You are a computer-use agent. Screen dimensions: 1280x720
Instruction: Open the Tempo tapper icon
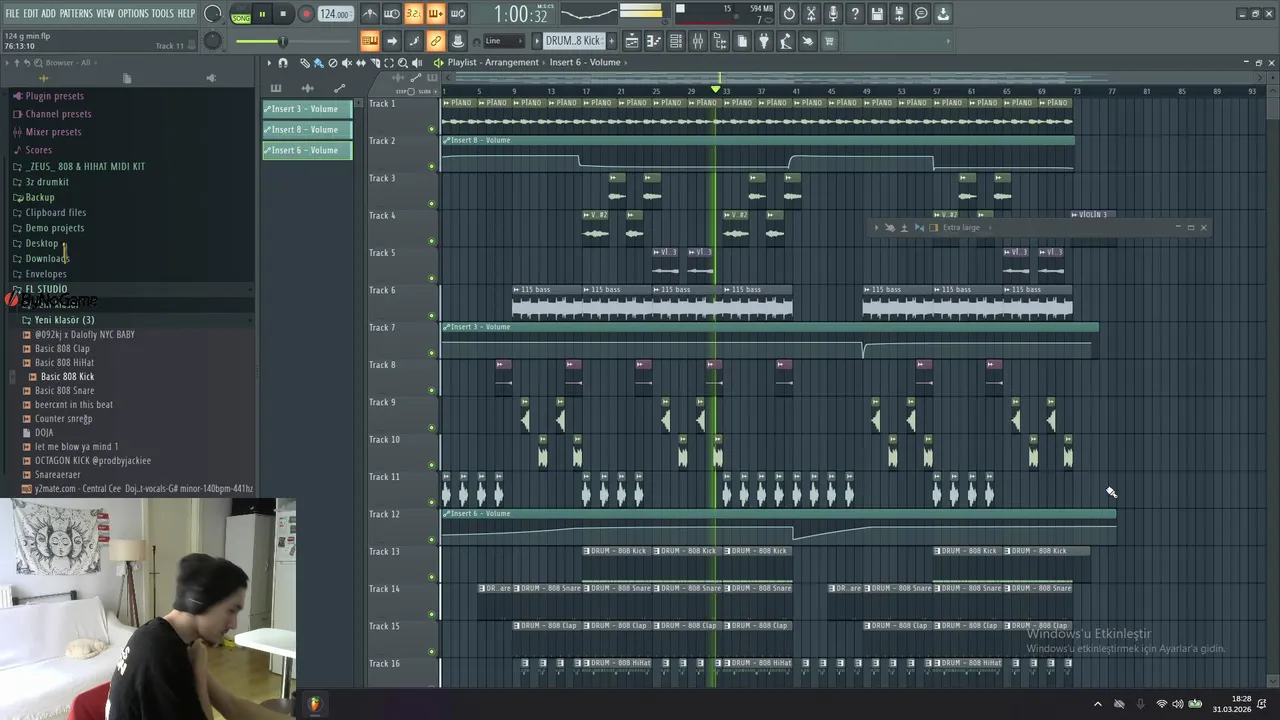pos(786,41)
